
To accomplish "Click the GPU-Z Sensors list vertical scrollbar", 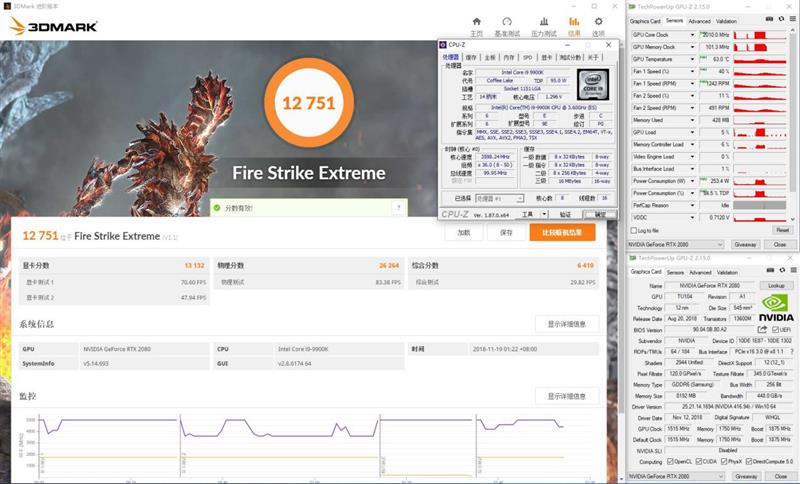I will tap(792, 125).
